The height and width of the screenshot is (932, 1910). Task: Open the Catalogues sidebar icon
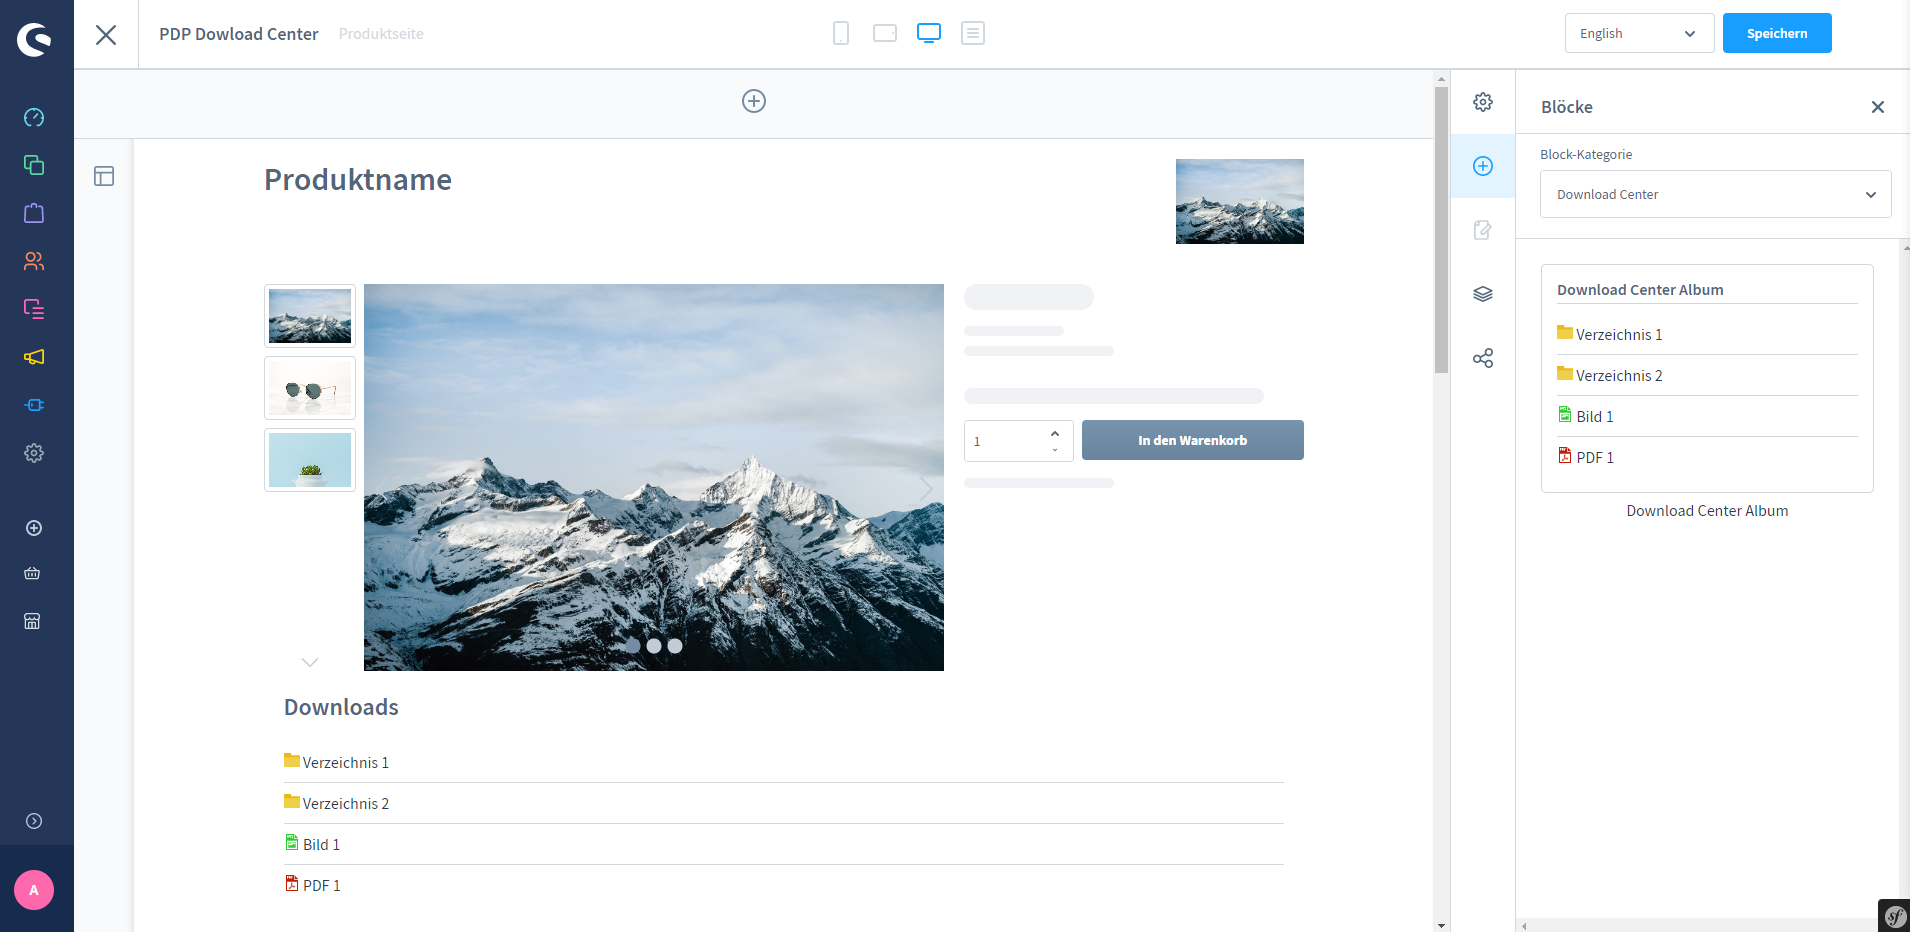[34, 165]
